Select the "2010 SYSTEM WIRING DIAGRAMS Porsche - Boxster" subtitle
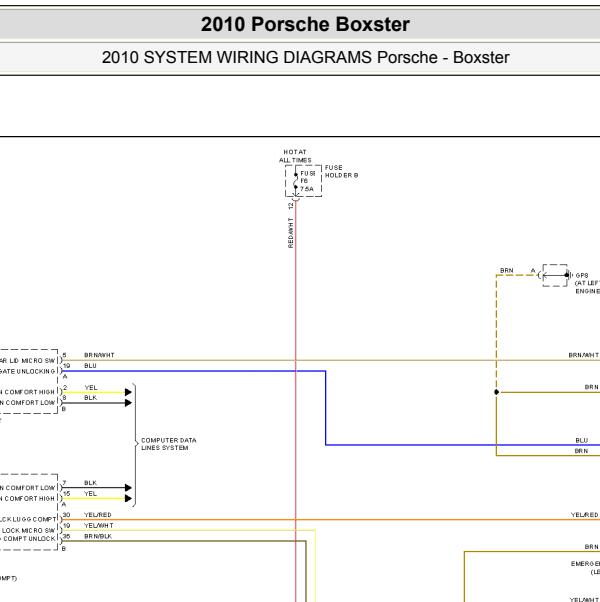600x602 pixels. [306, 58]
